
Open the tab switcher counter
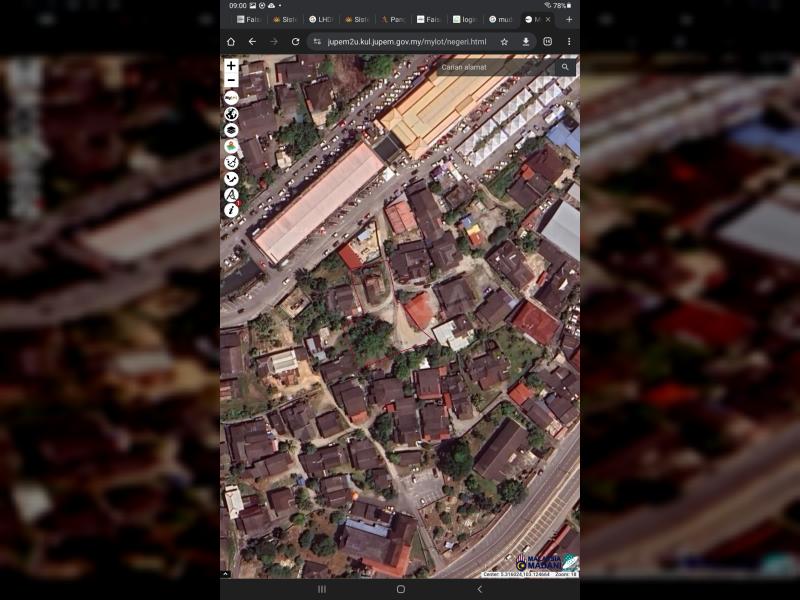pos(548,42)
